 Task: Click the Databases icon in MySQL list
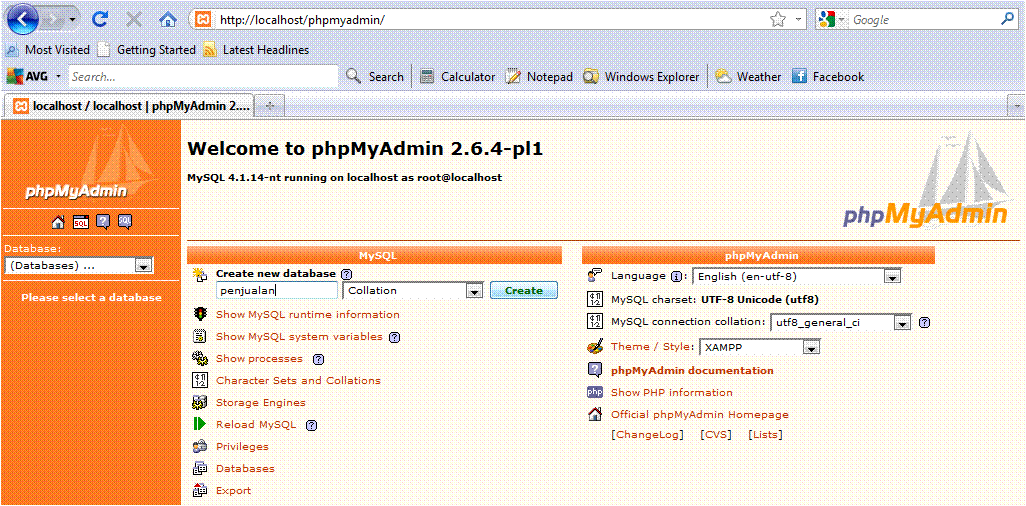(x=200, y=468)
